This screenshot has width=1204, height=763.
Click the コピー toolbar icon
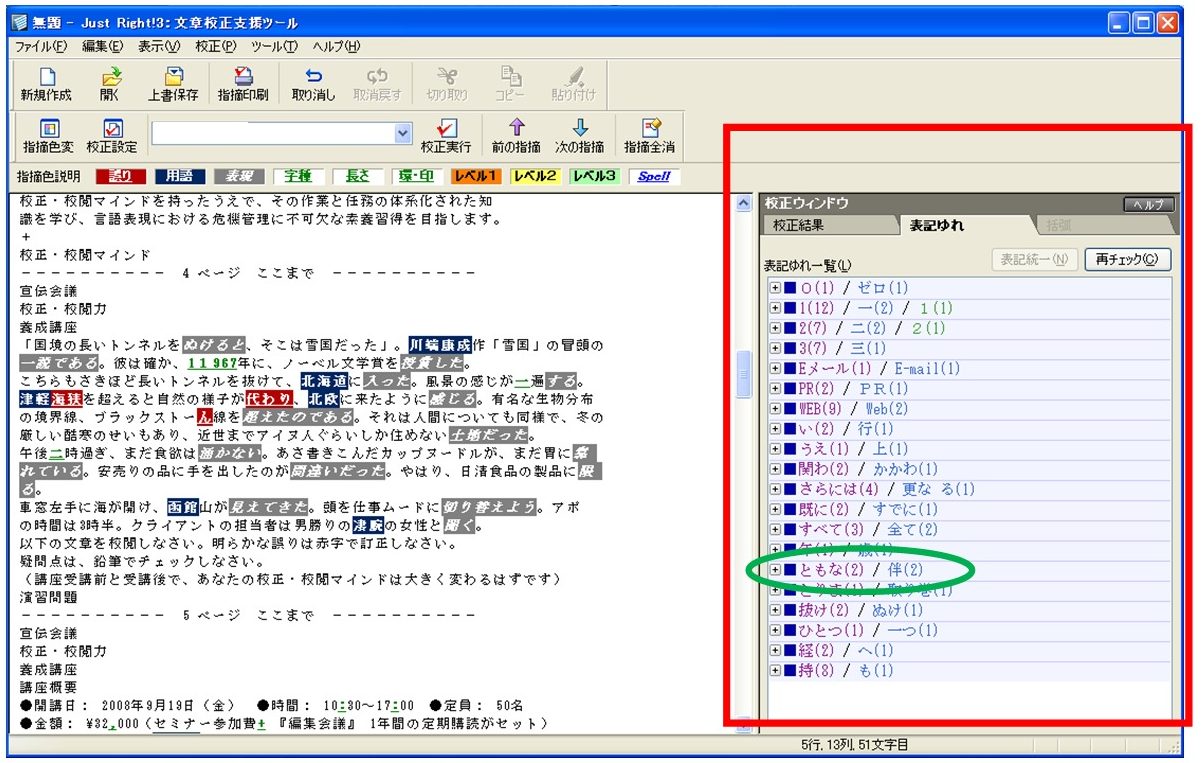pyautogui.click(x=510, y=85)
